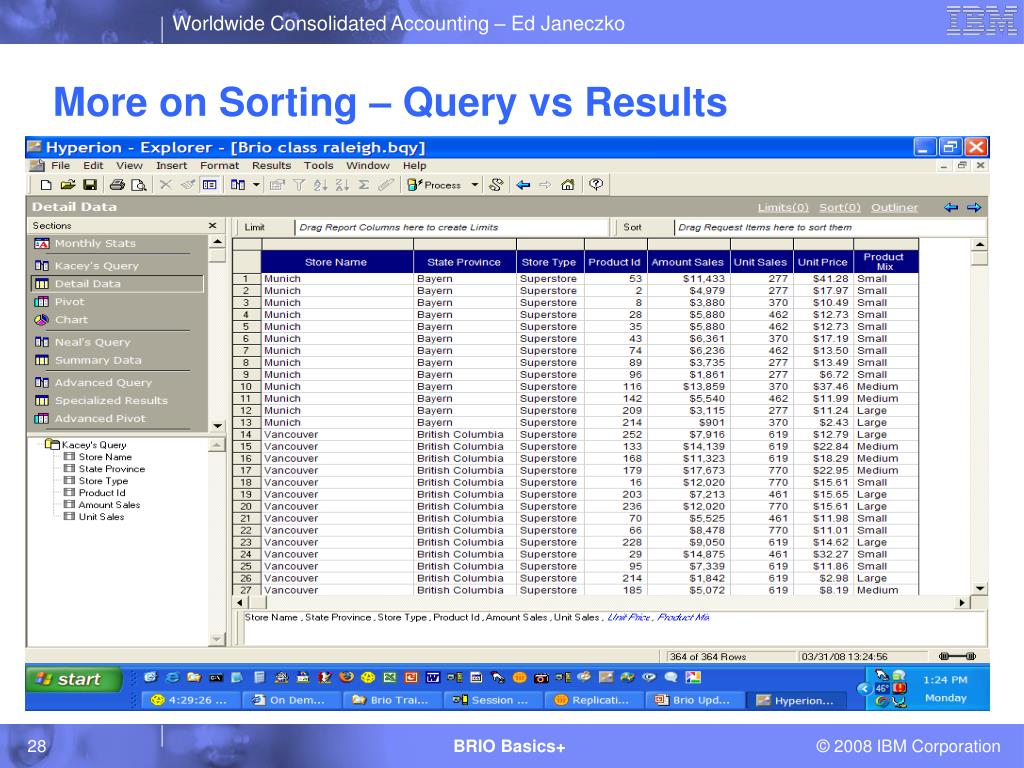Click the Insert Section toolbar icon
Viewport: 1024px width, 768px height.
click(238, 185)
